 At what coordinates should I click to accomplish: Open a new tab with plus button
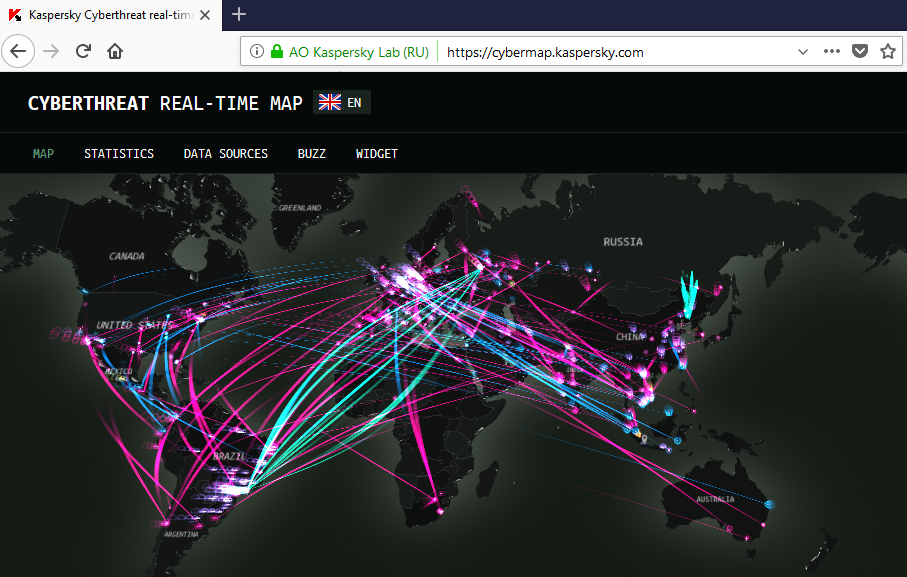239,14
